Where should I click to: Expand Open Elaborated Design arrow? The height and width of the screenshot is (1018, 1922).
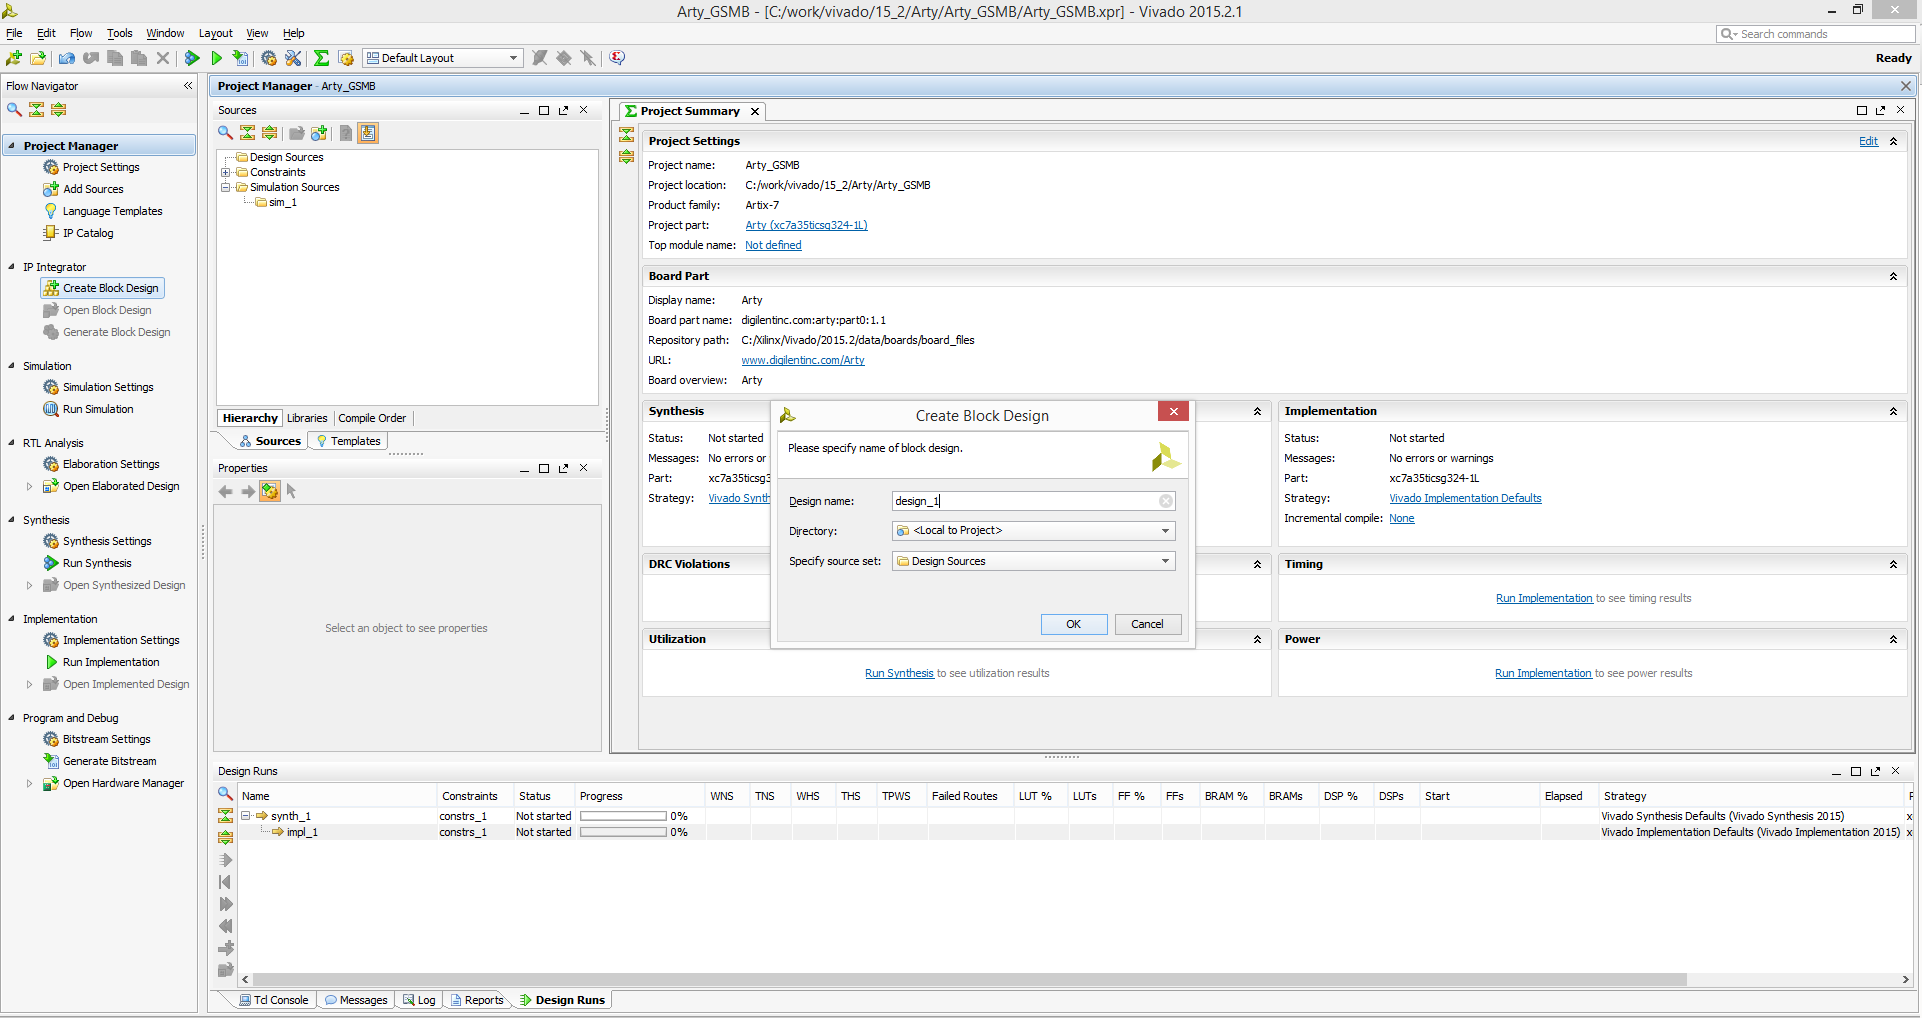point(29,486)
